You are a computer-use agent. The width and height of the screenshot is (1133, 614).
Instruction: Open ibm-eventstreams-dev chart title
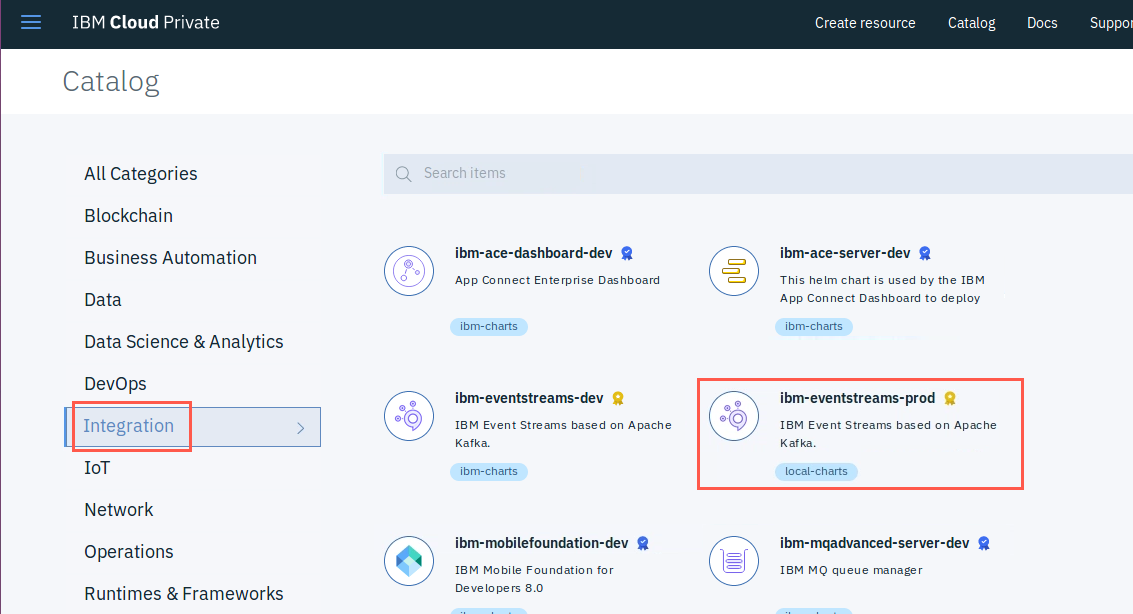pos(529,398)
